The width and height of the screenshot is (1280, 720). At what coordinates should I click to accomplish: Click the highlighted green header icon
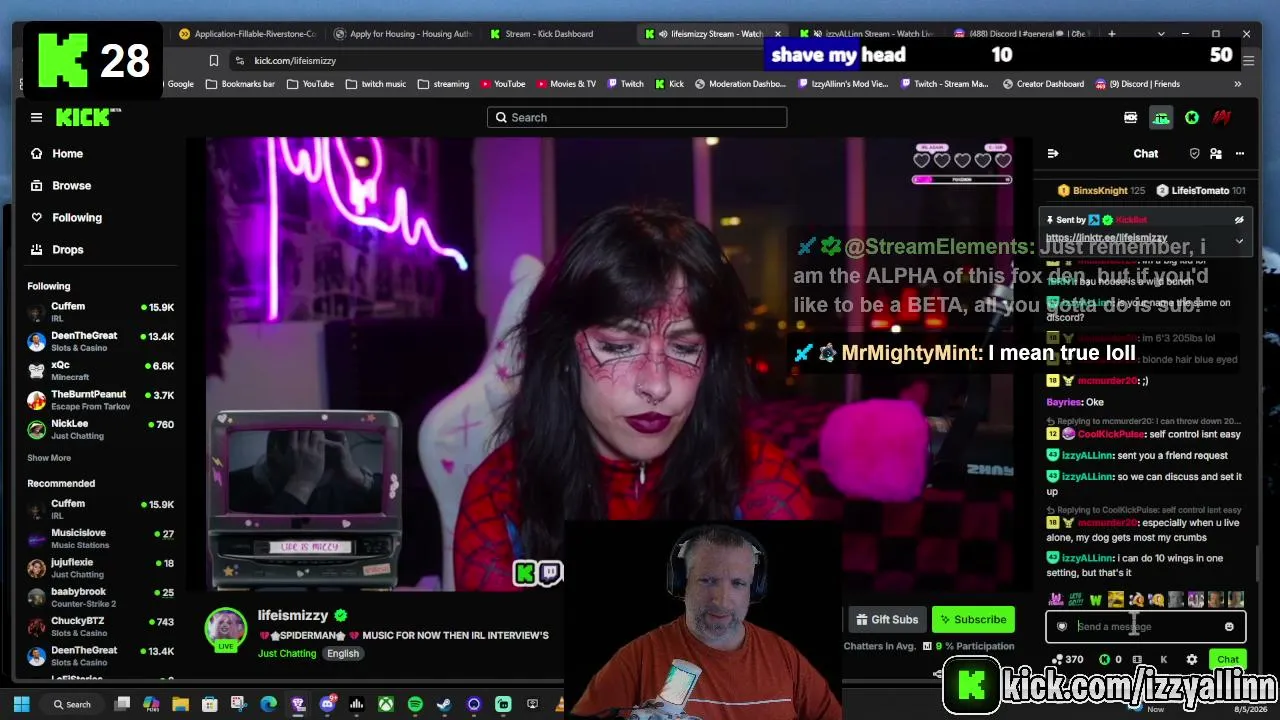tap(1161, 118)
